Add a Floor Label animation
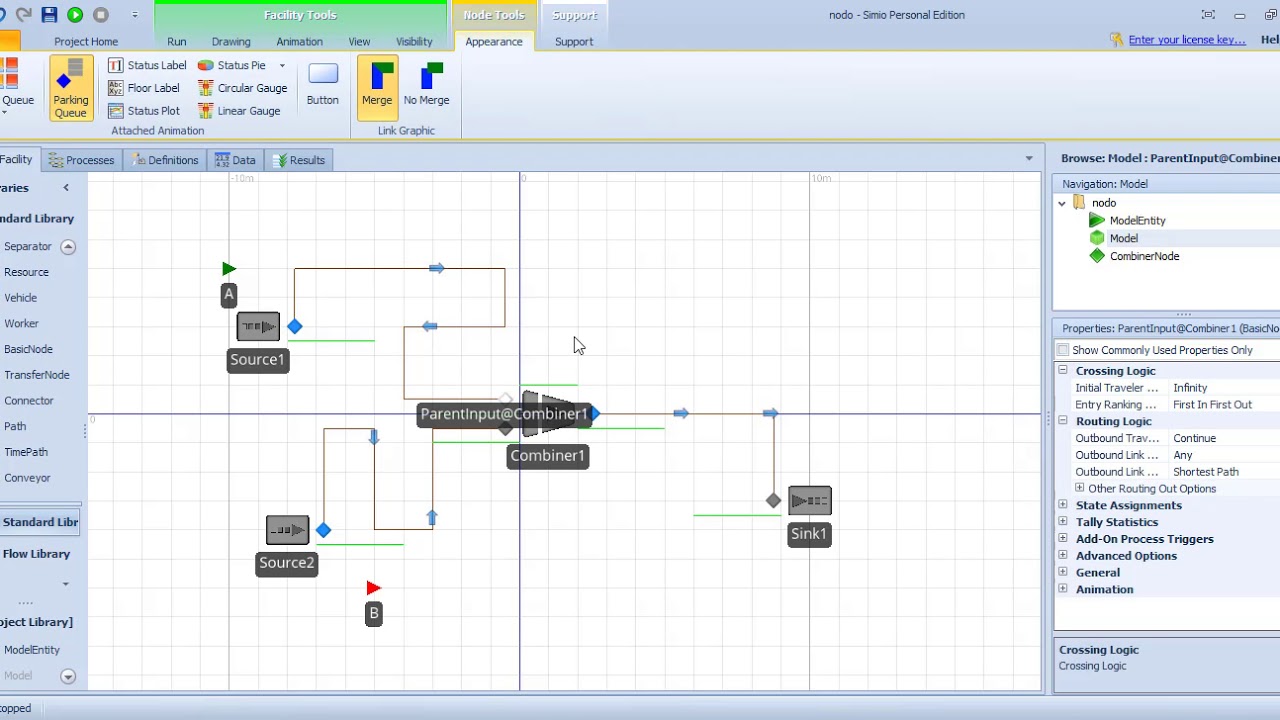The image size is (1280, 720). [144, 88]
